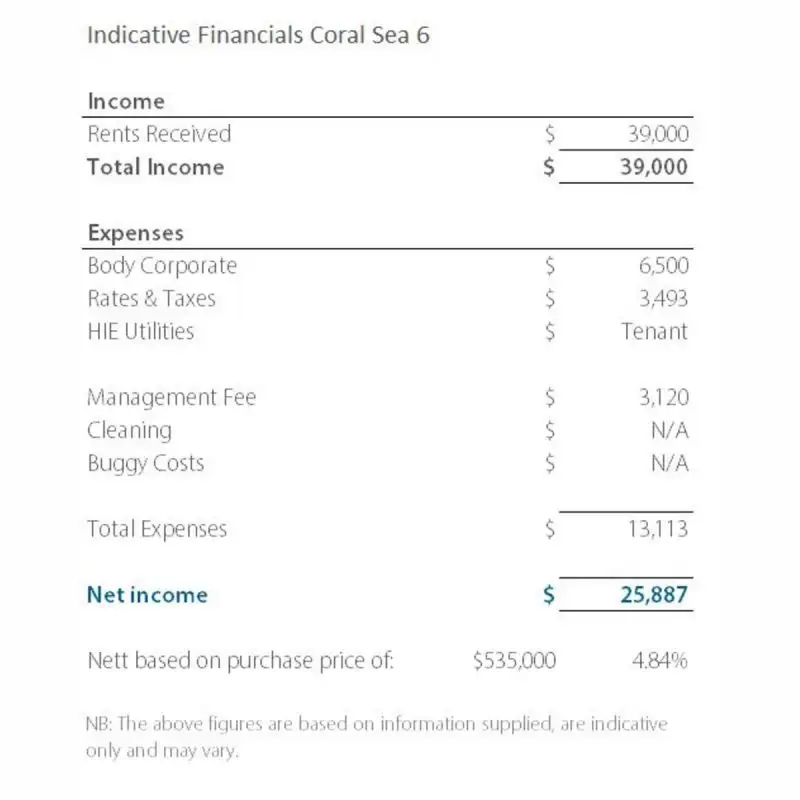The image size is (800, 800).
Task: Click the Management Fee amount 3,120
Action: click(663, 397)
